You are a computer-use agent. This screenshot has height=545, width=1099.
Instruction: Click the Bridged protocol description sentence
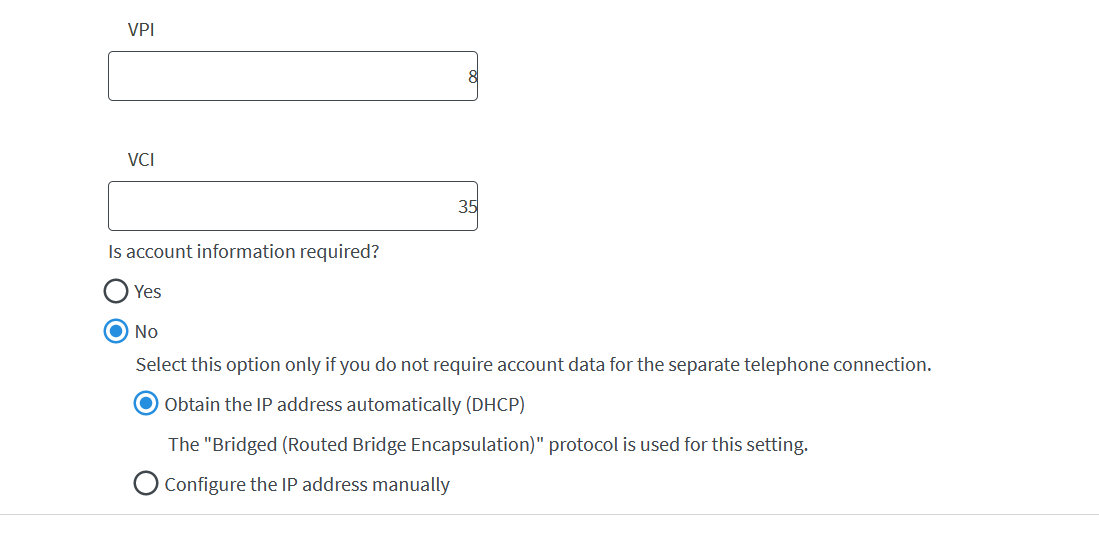[489, 444]
